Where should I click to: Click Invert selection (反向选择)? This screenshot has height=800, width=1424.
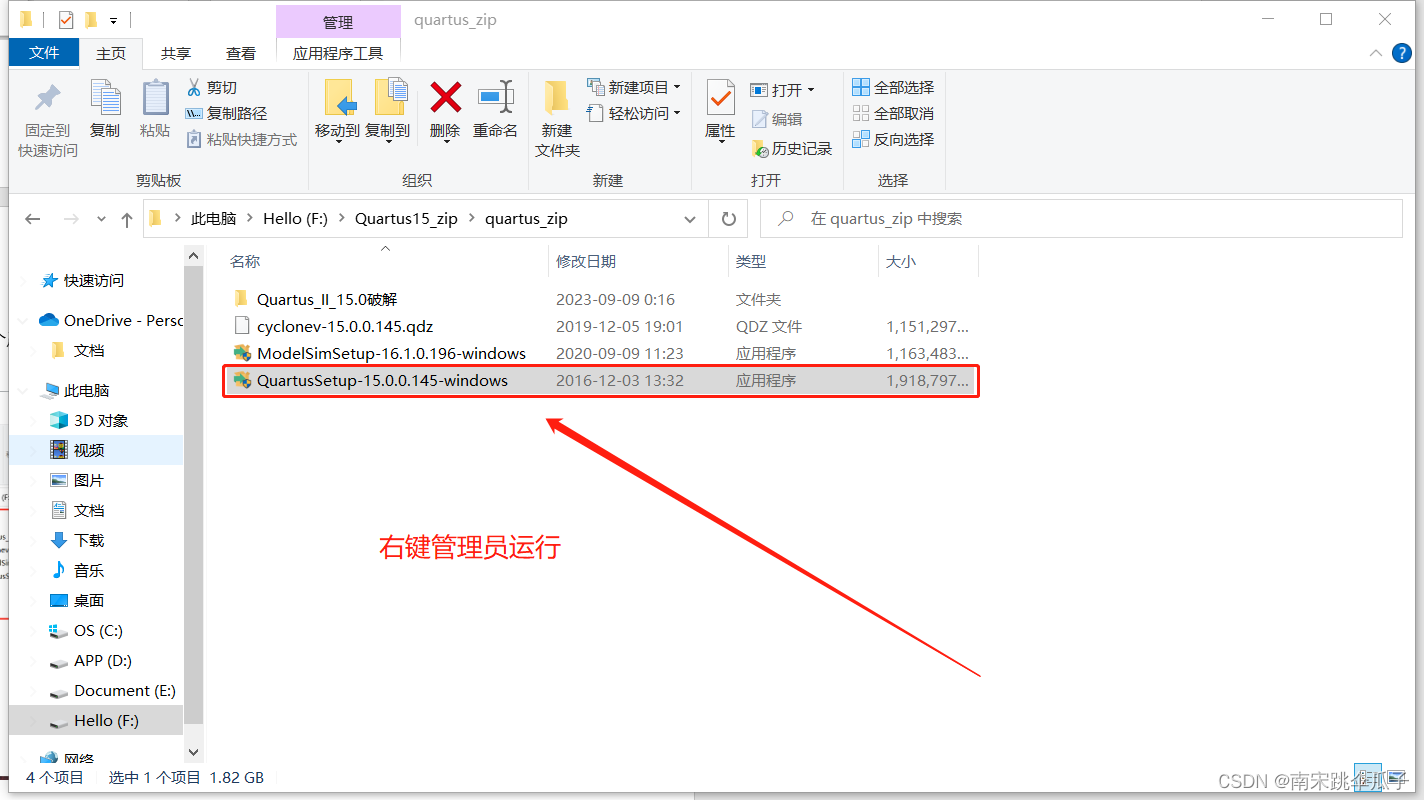893,139
